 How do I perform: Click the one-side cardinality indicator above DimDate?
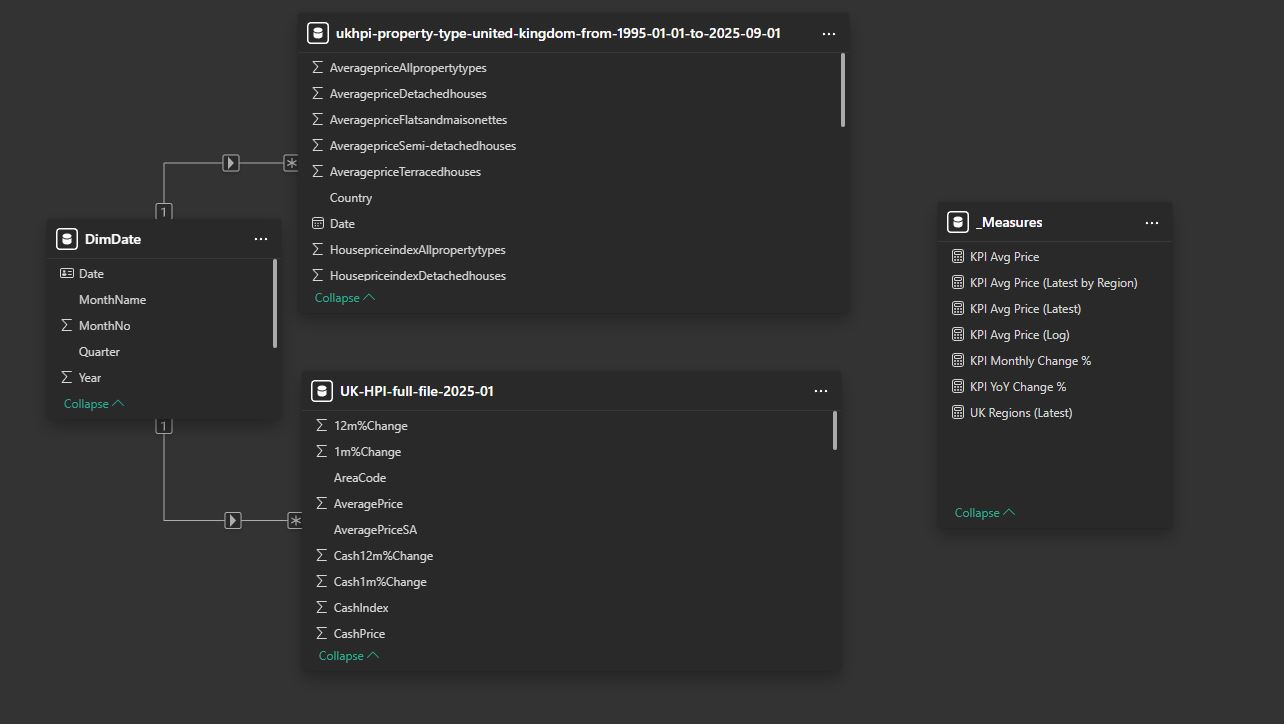click(162, 211)
